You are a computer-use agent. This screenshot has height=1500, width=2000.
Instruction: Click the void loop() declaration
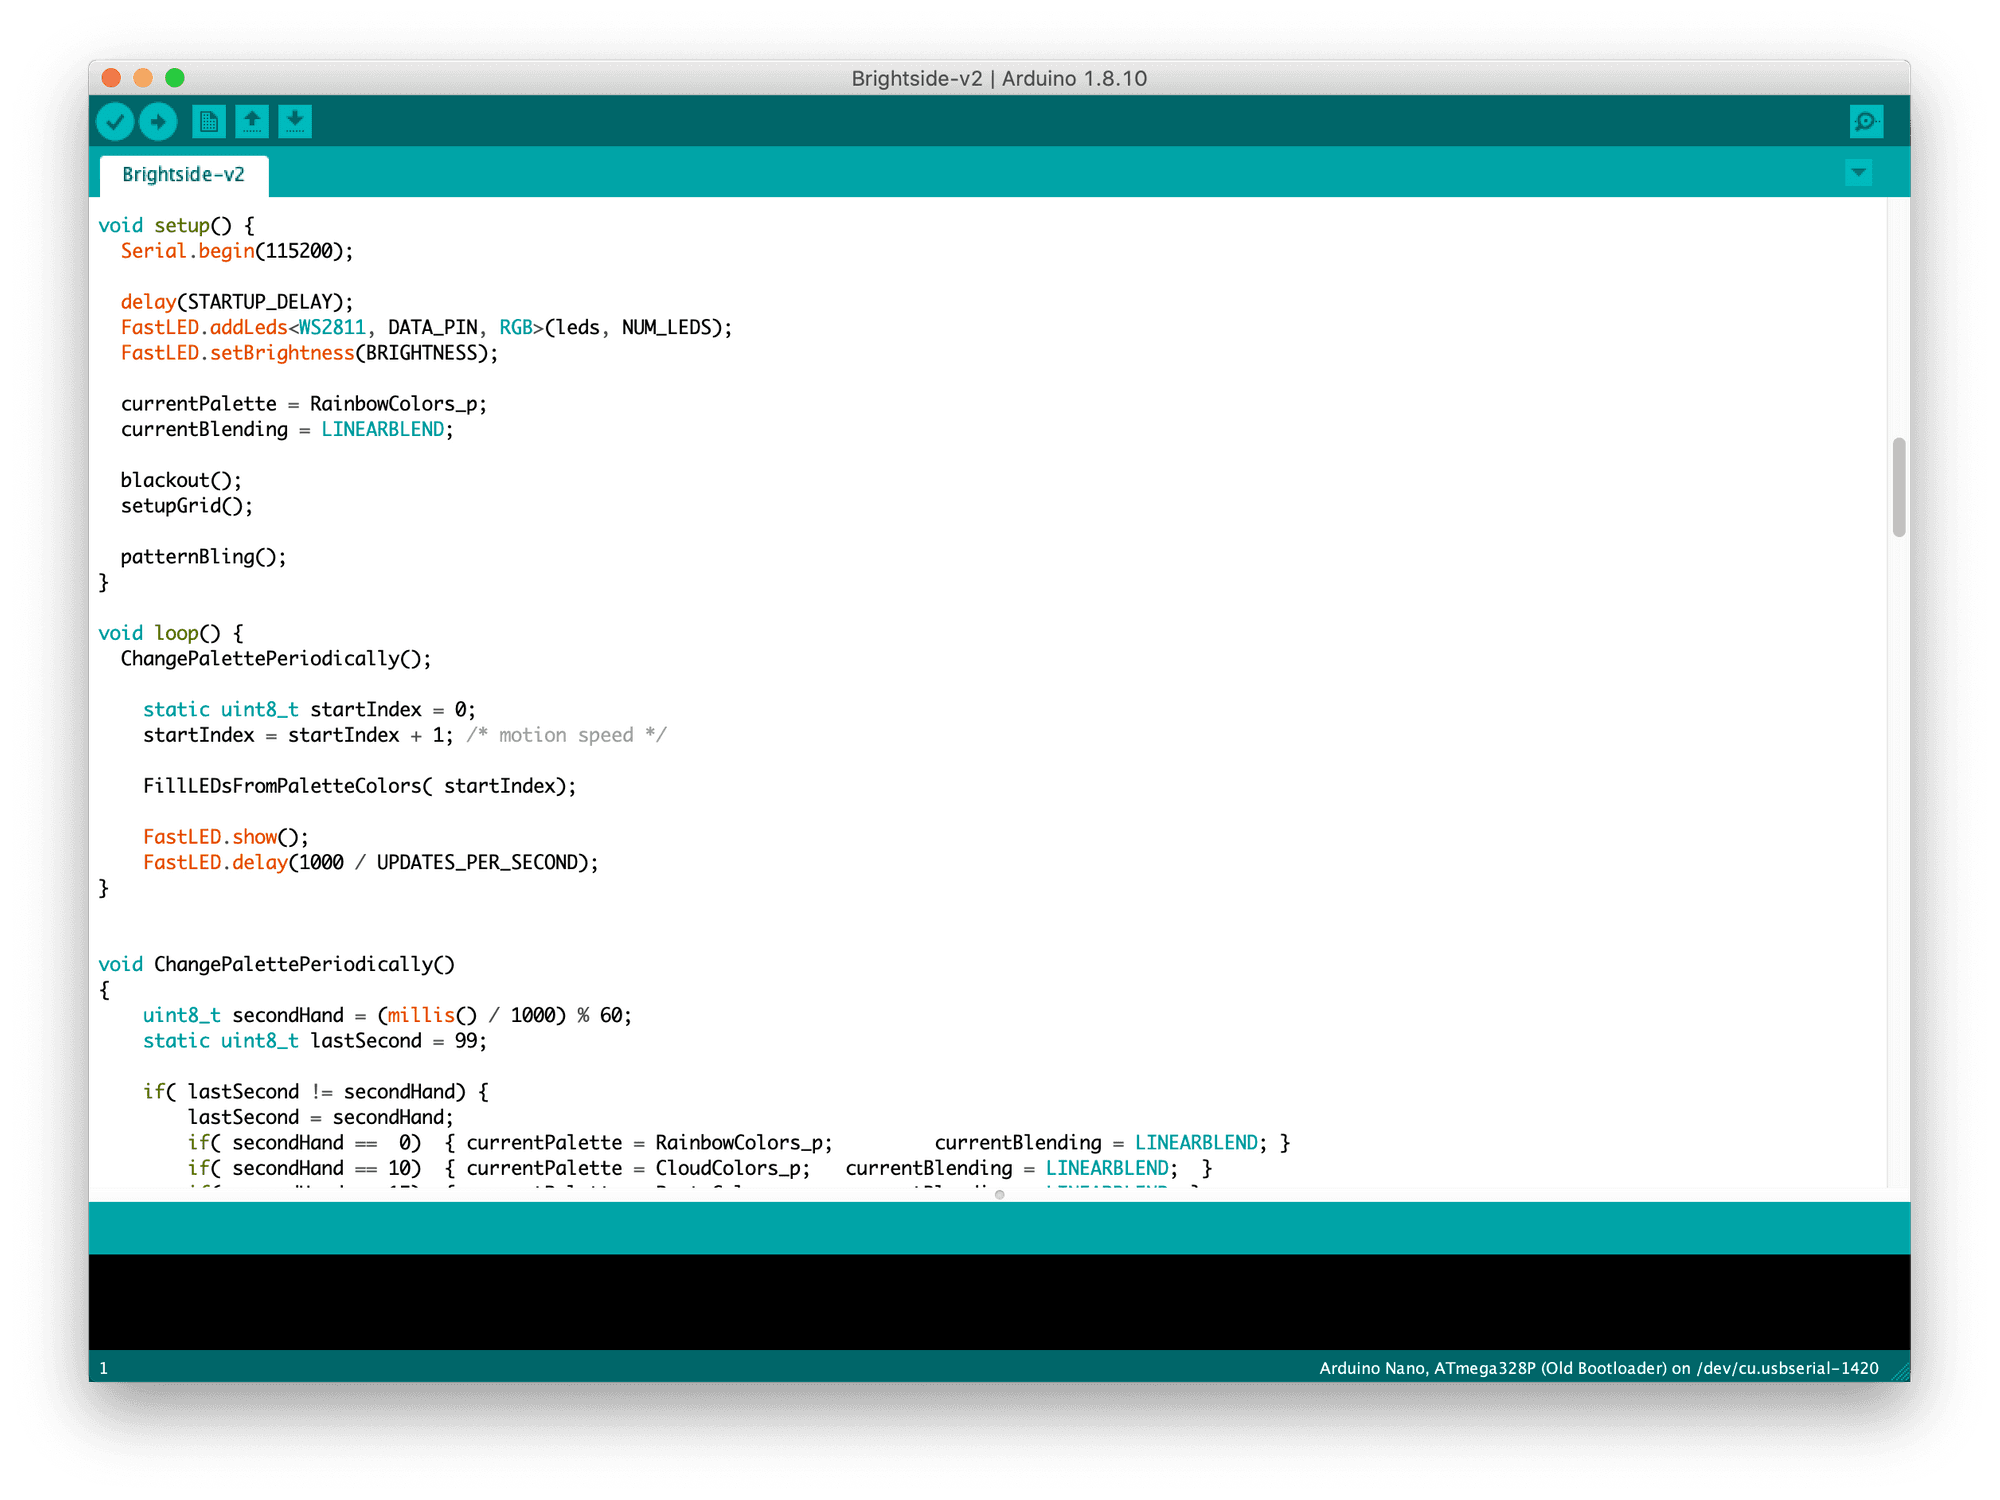tap(171, 633)
